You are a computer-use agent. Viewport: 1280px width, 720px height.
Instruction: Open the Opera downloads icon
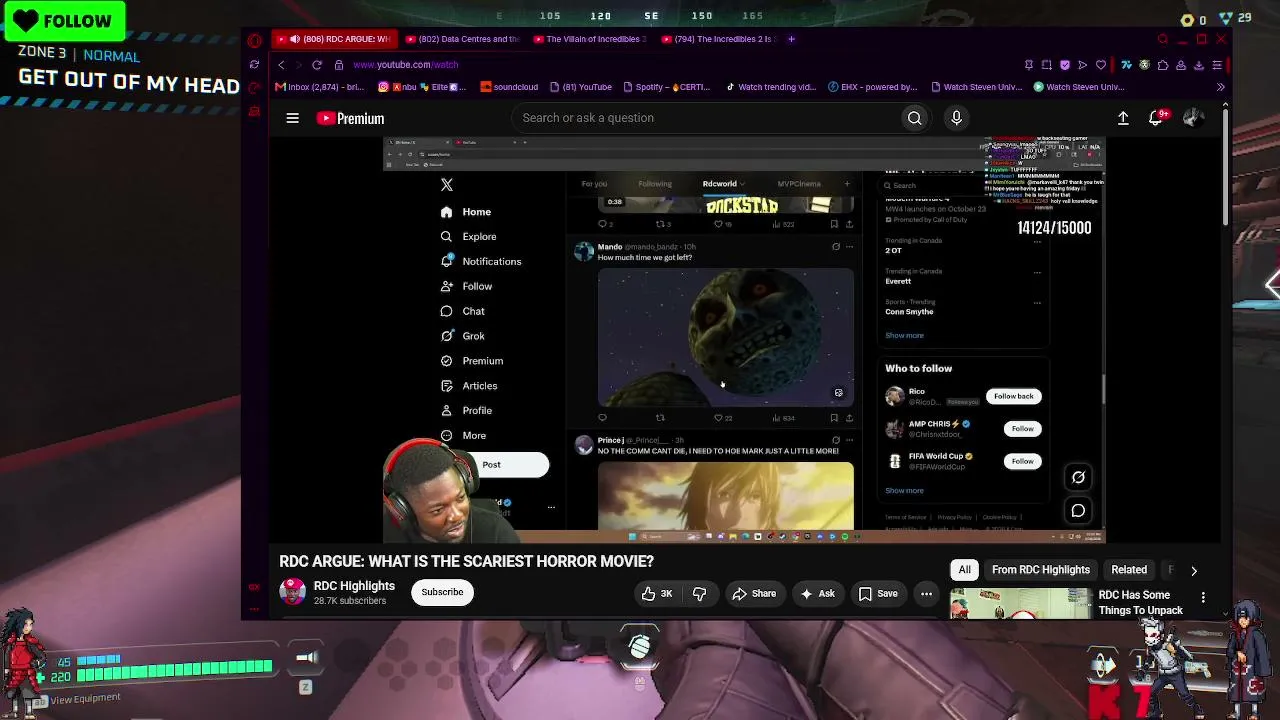pos(1199,65)
